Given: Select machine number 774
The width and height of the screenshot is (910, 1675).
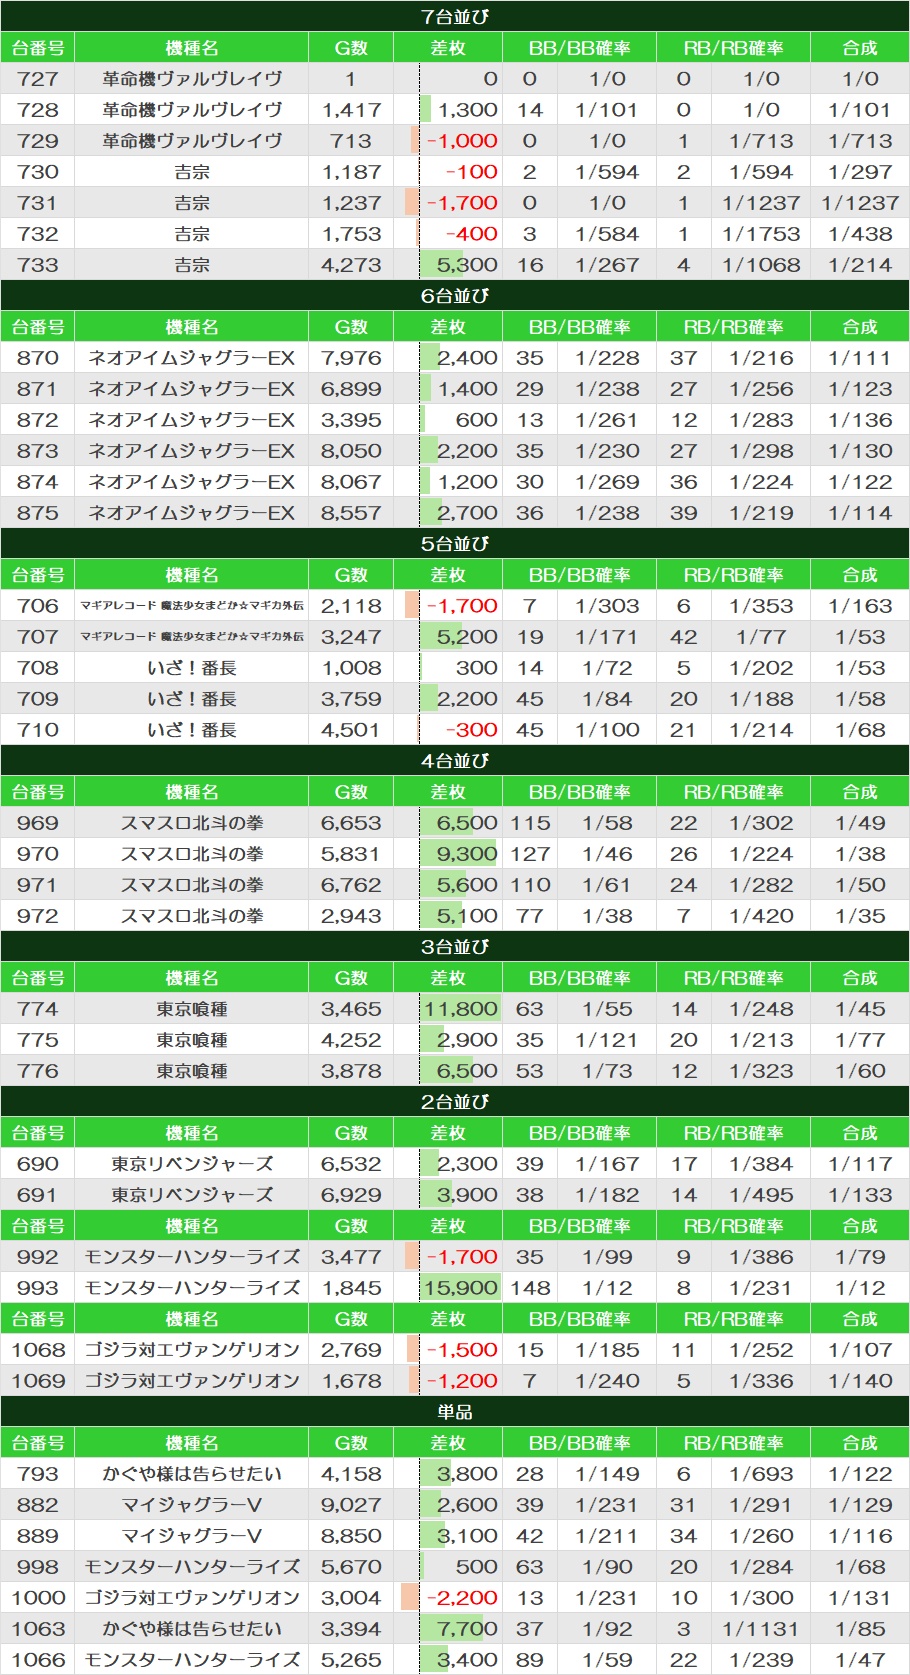Looking at the screenshot, I should click(x=38, y=1008).
